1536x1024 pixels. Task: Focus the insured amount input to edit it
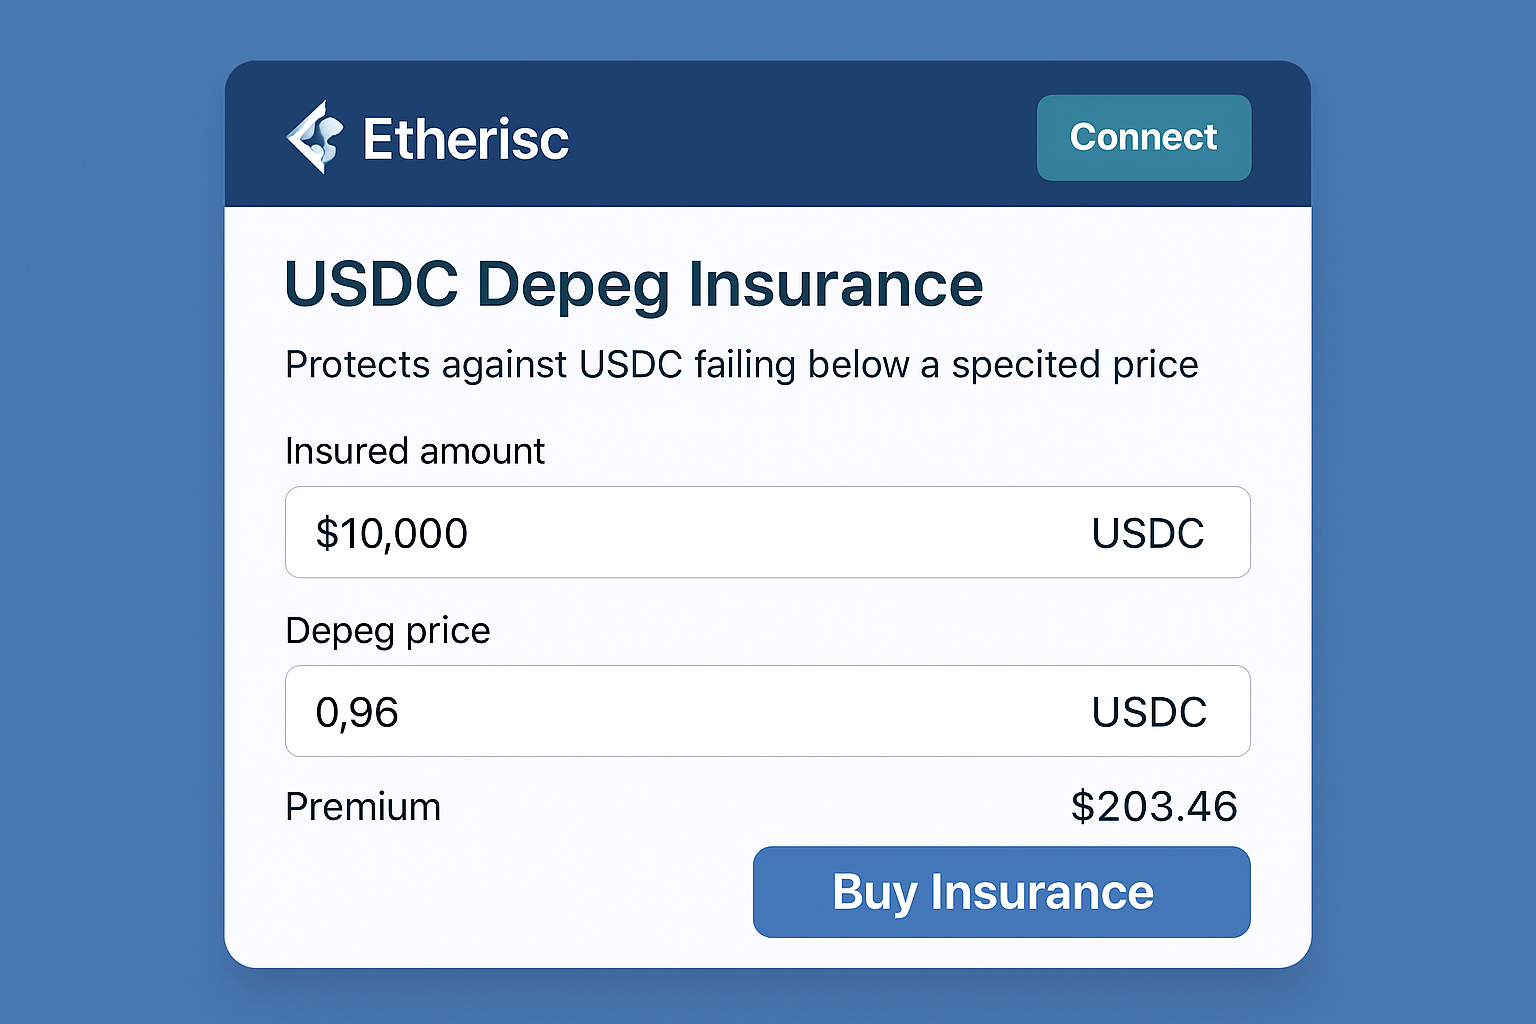[600, 533]
